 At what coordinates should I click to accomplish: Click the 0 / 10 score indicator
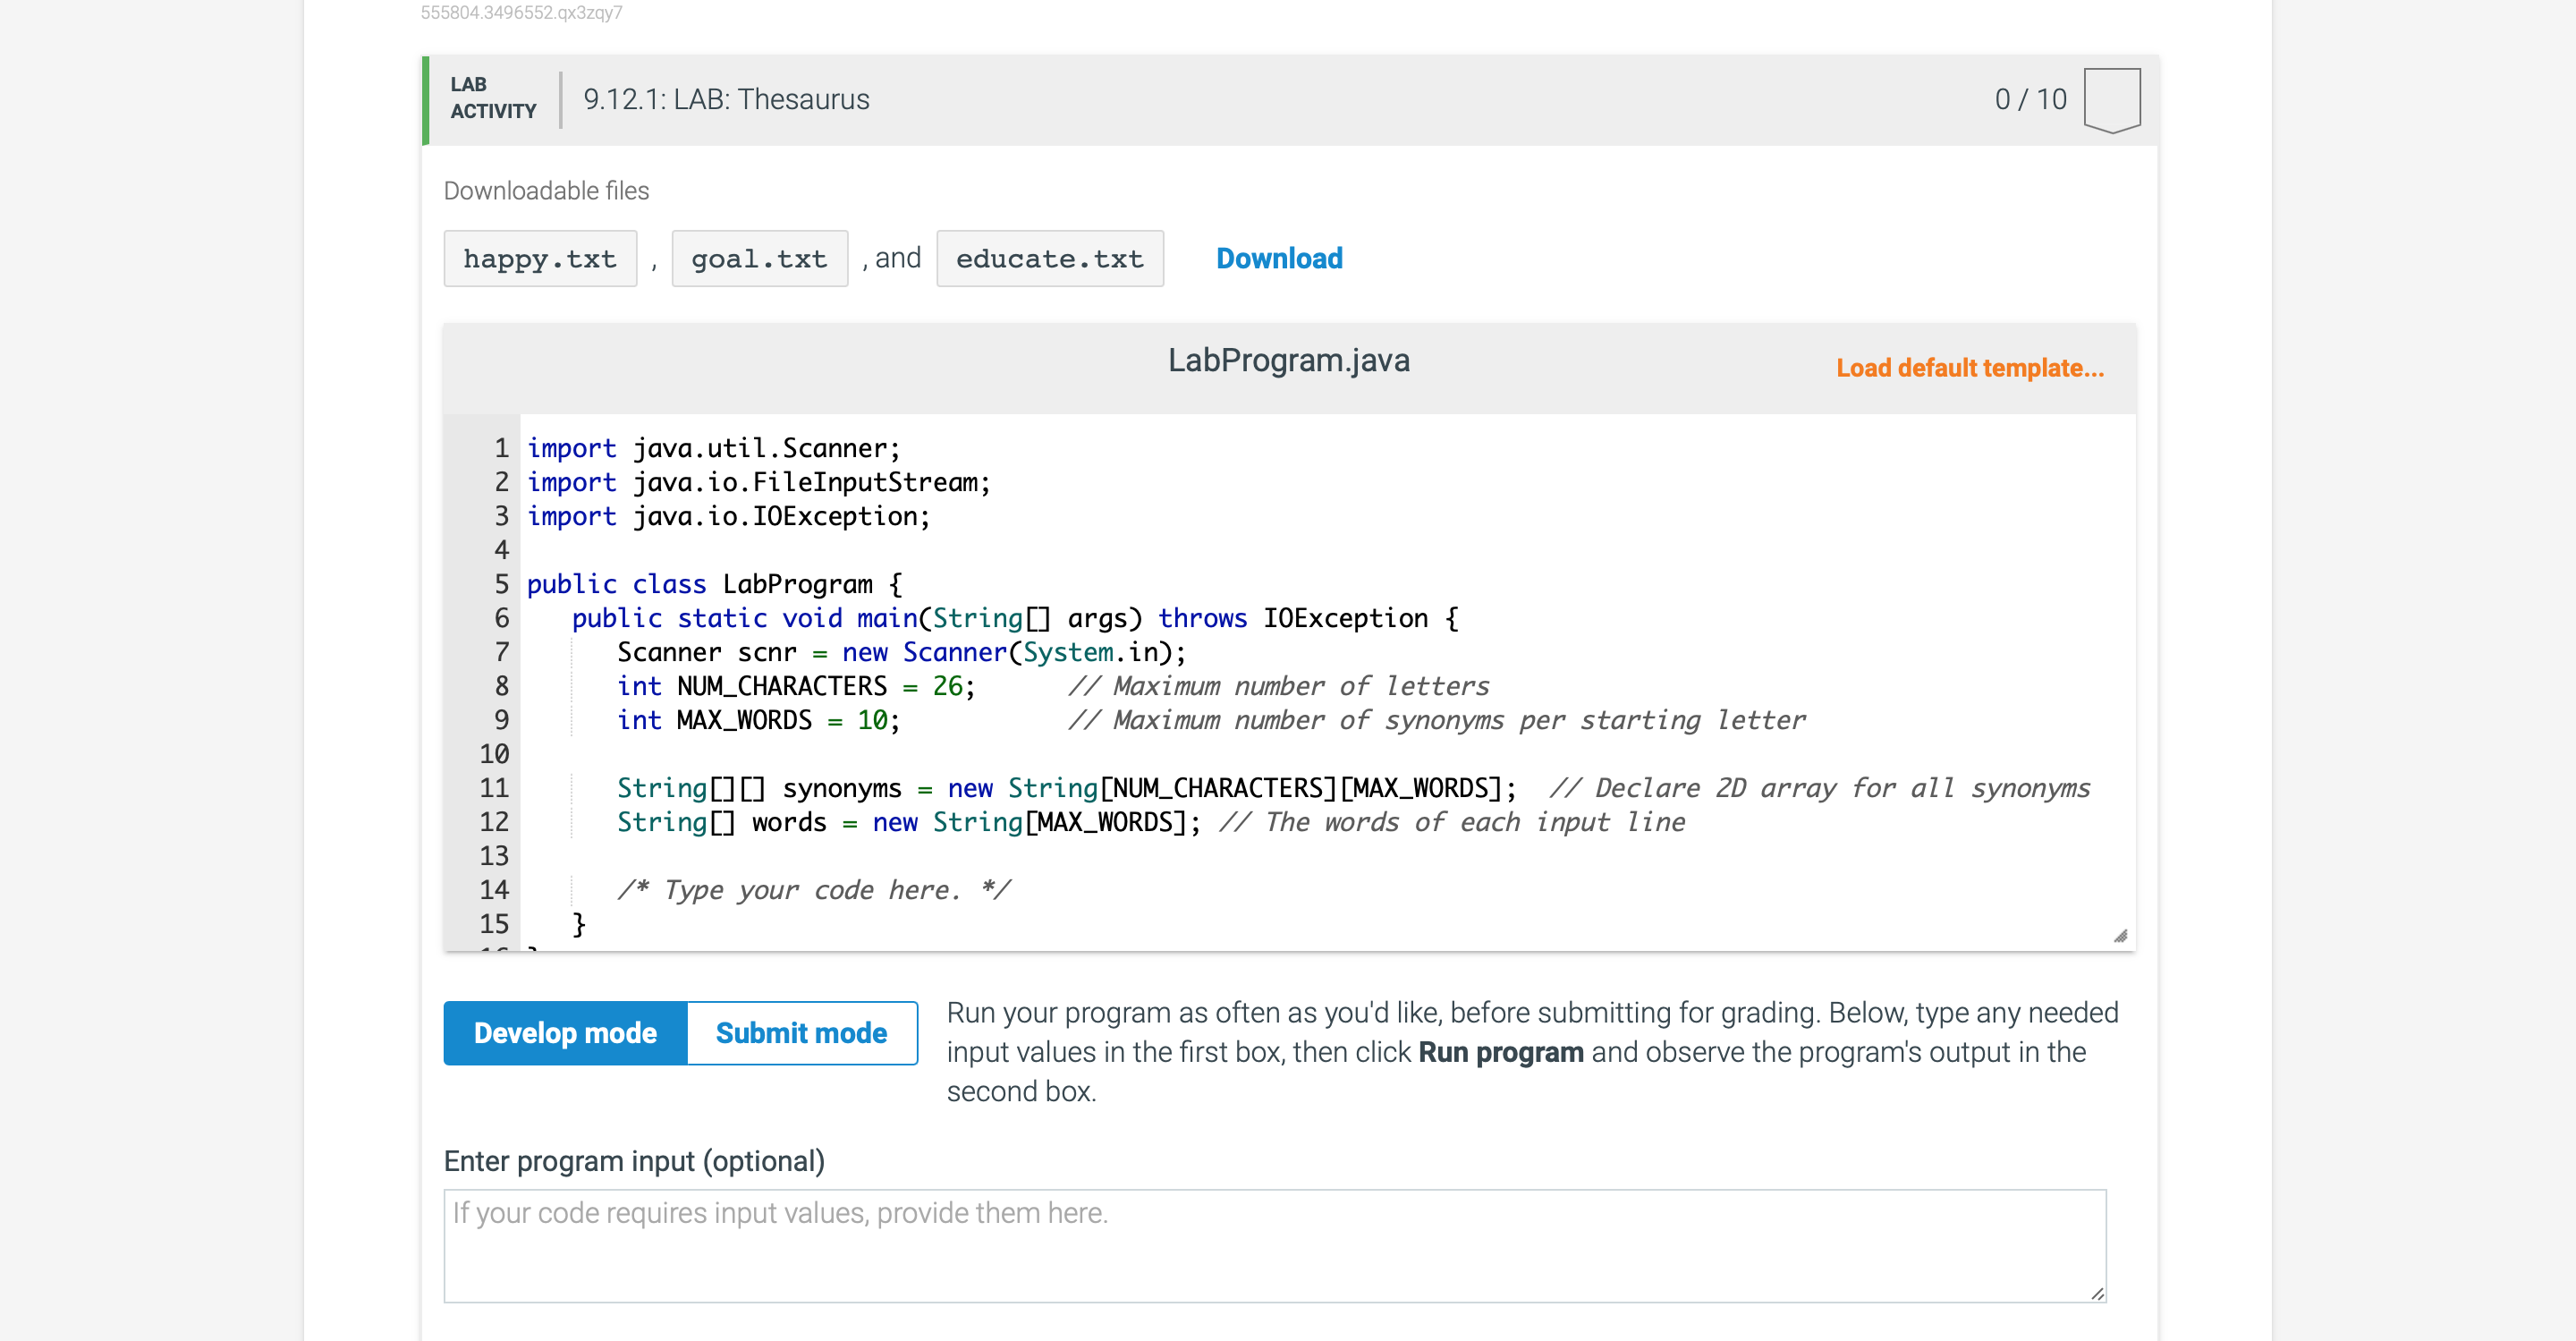[2030, 99]
